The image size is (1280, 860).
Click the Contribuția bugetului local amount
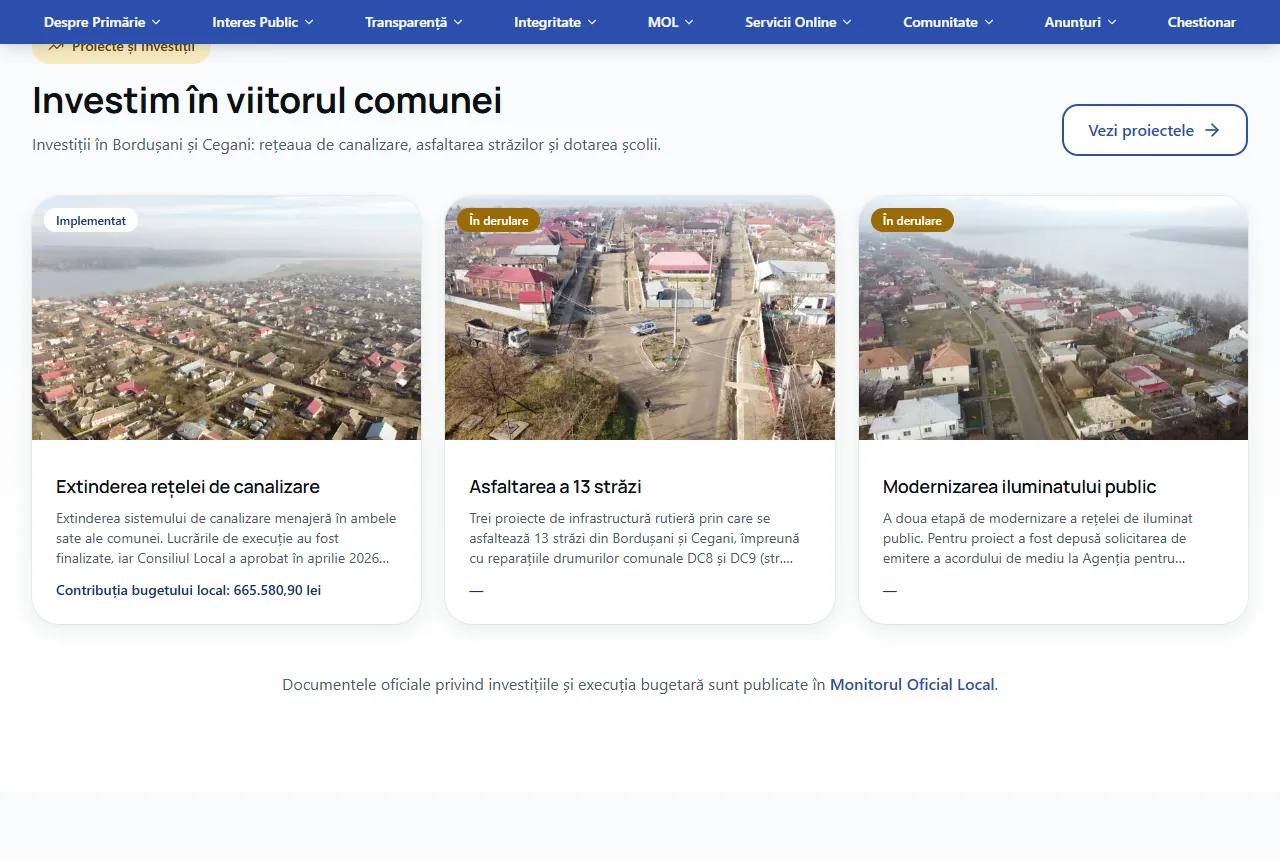click(188, 590)
